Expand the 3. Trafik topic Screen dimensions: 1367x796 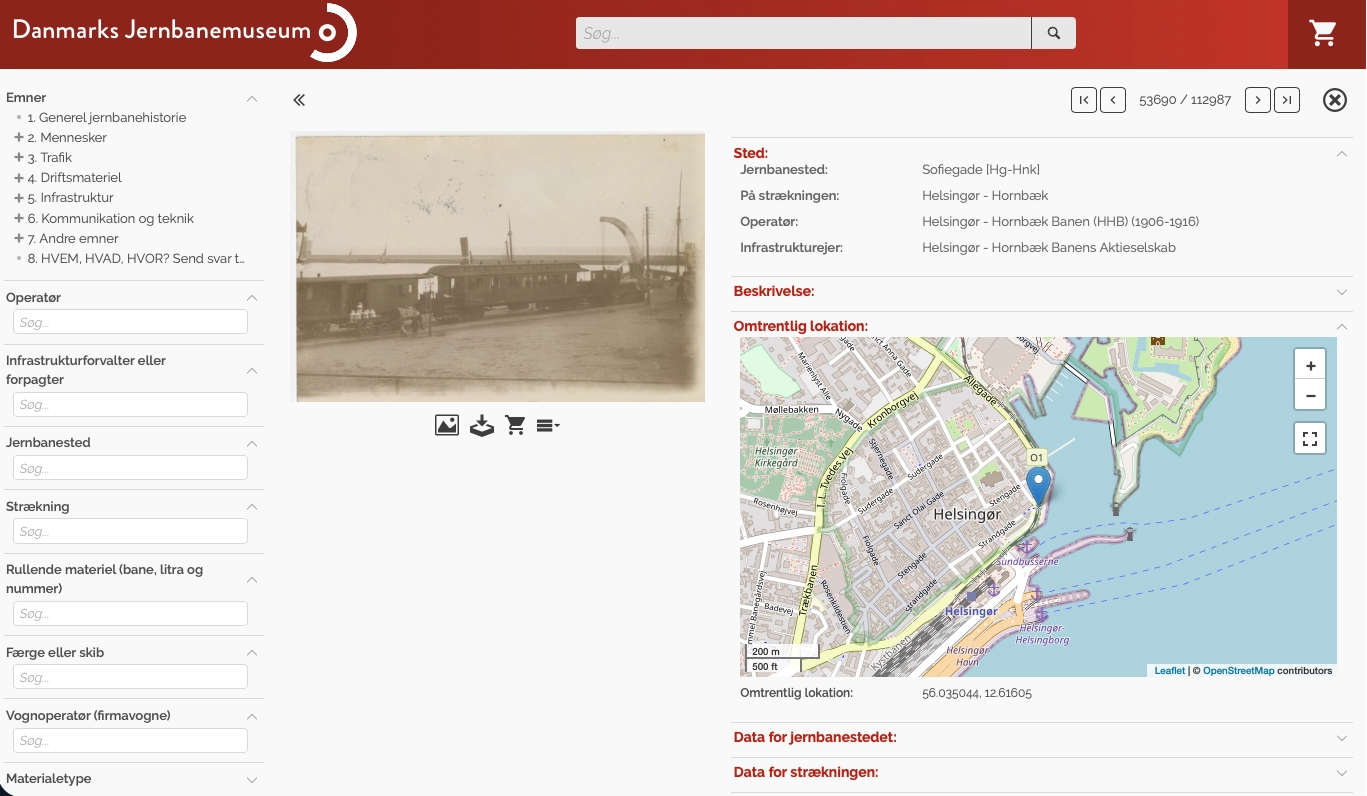pos(19,157)
